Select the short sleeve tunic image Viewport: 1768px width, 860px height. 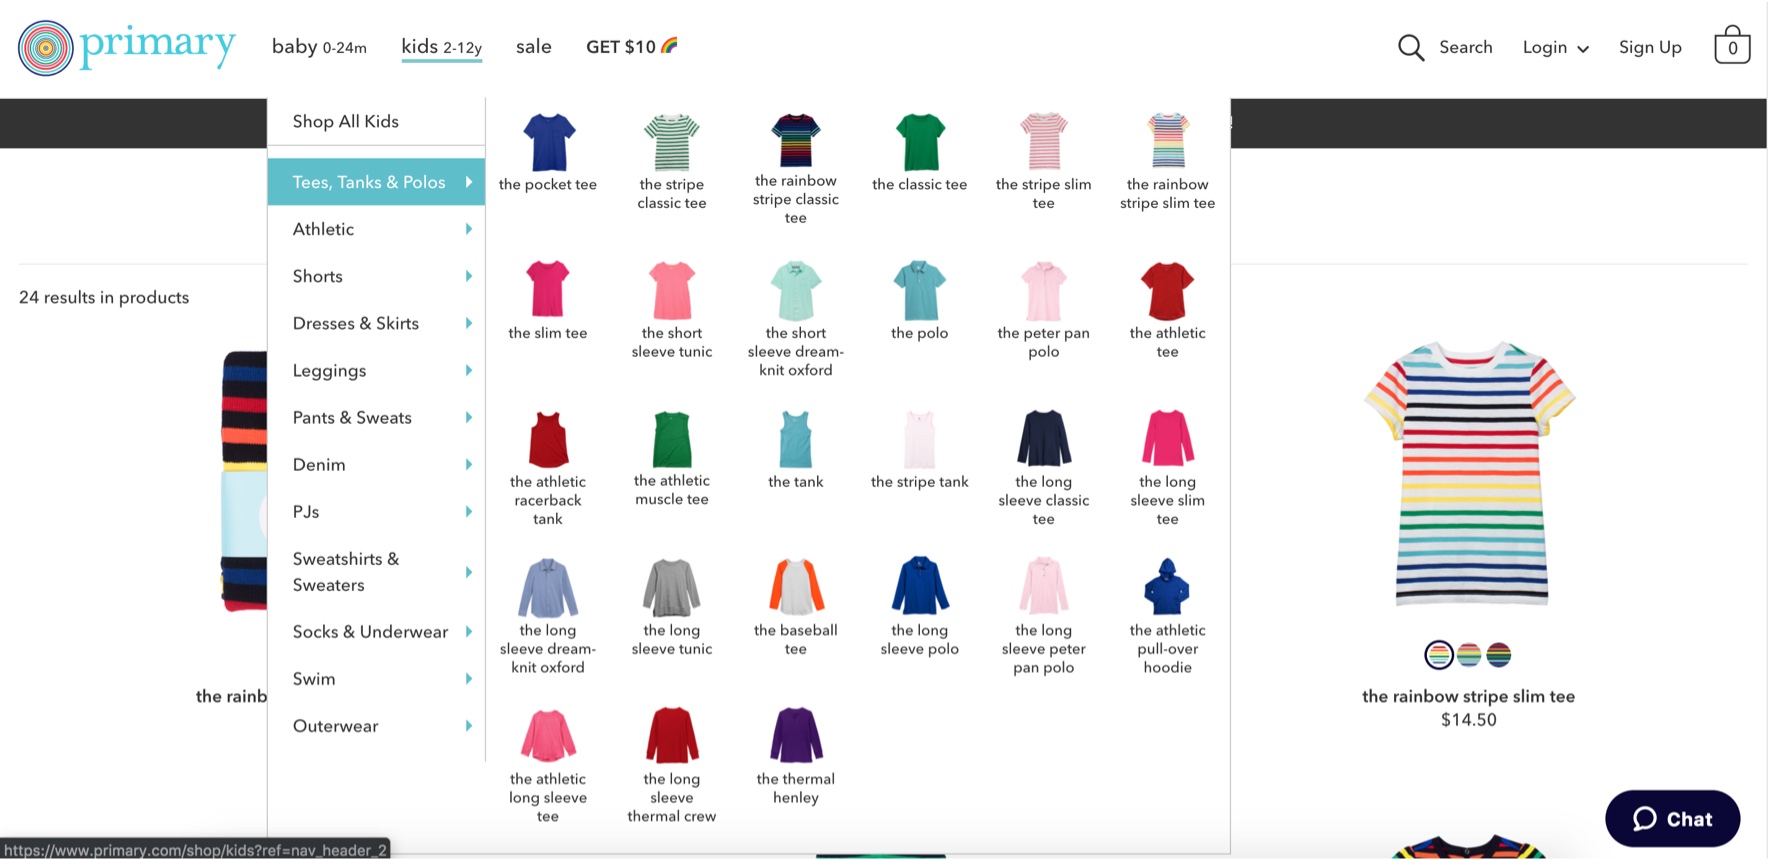point(672,289)
